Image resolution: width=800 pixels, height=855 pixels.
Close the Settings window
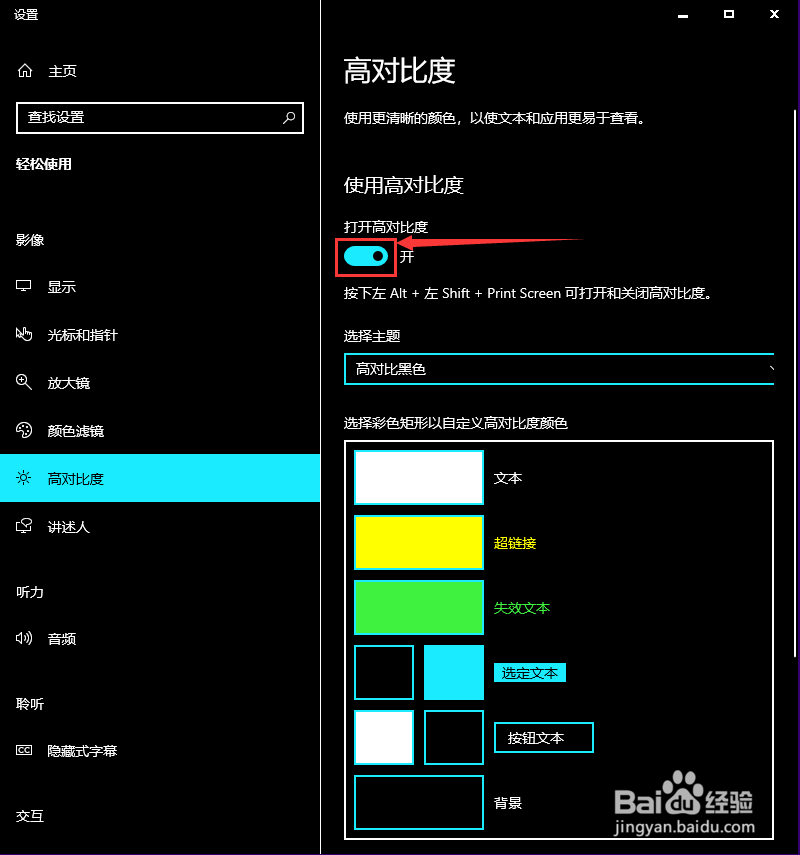tap(774, 15)
